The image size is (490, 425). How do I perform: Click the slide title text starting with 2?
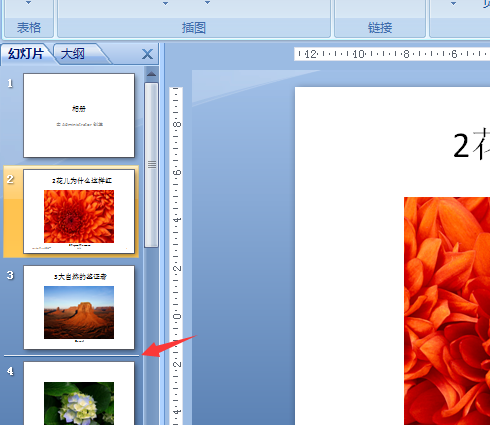(x=471, y=144)
